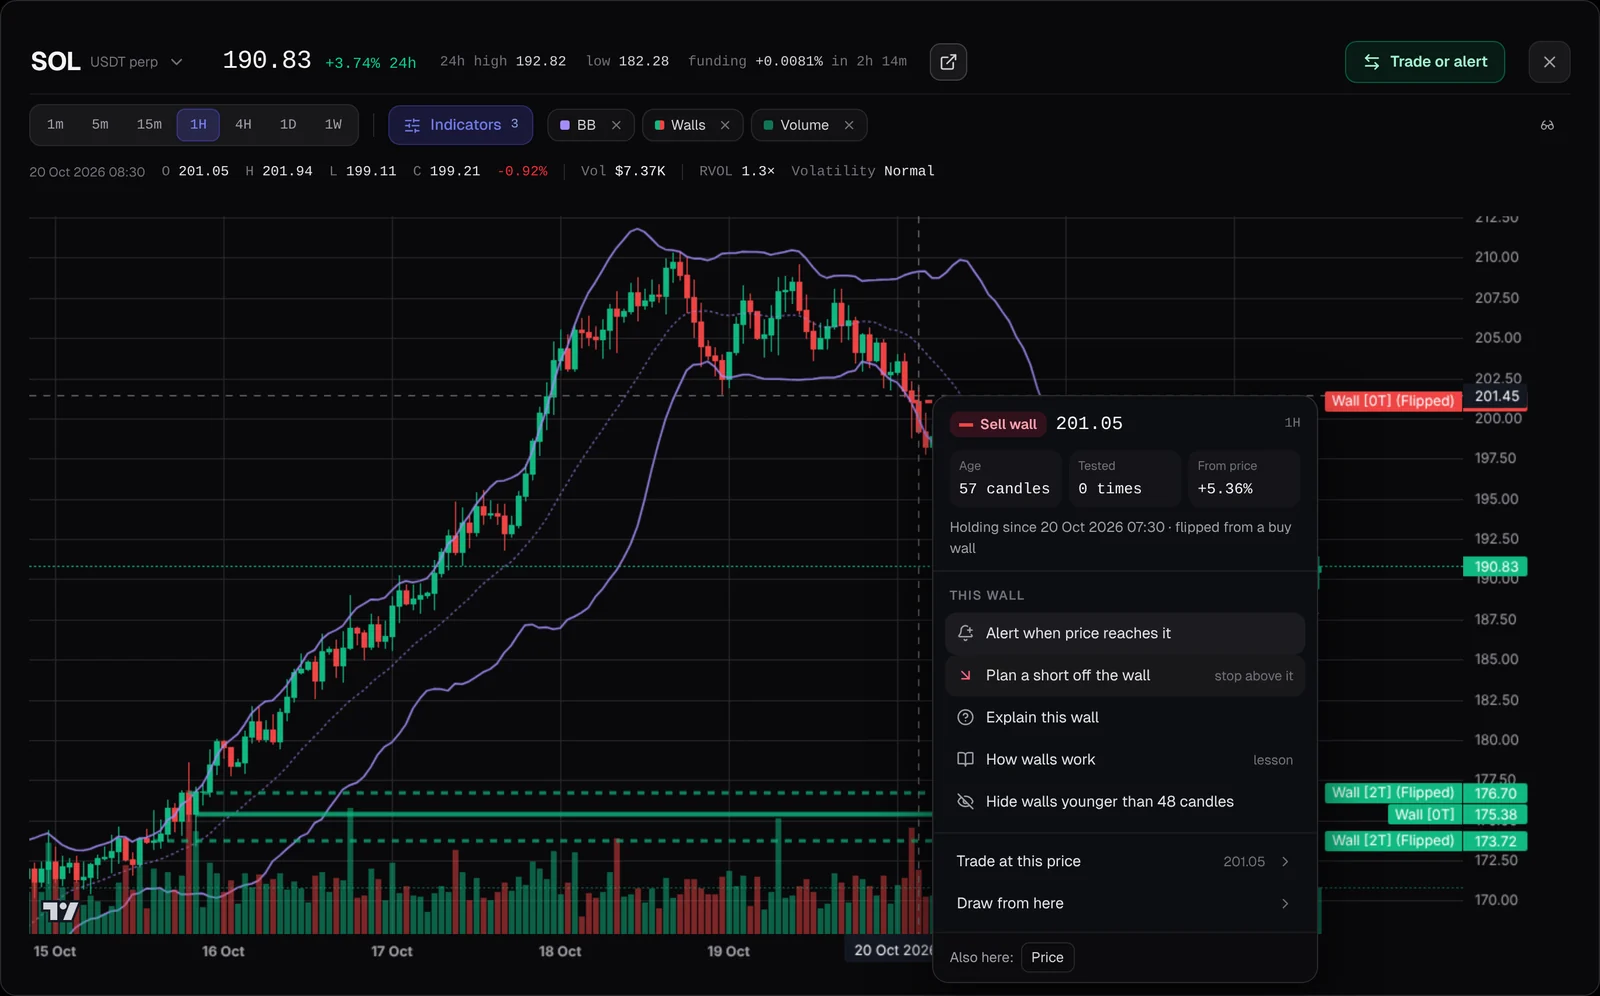Viewport: 1600px width, 996px height.
Task: Switch to the 1m timeframe
Action: (55, 125)
